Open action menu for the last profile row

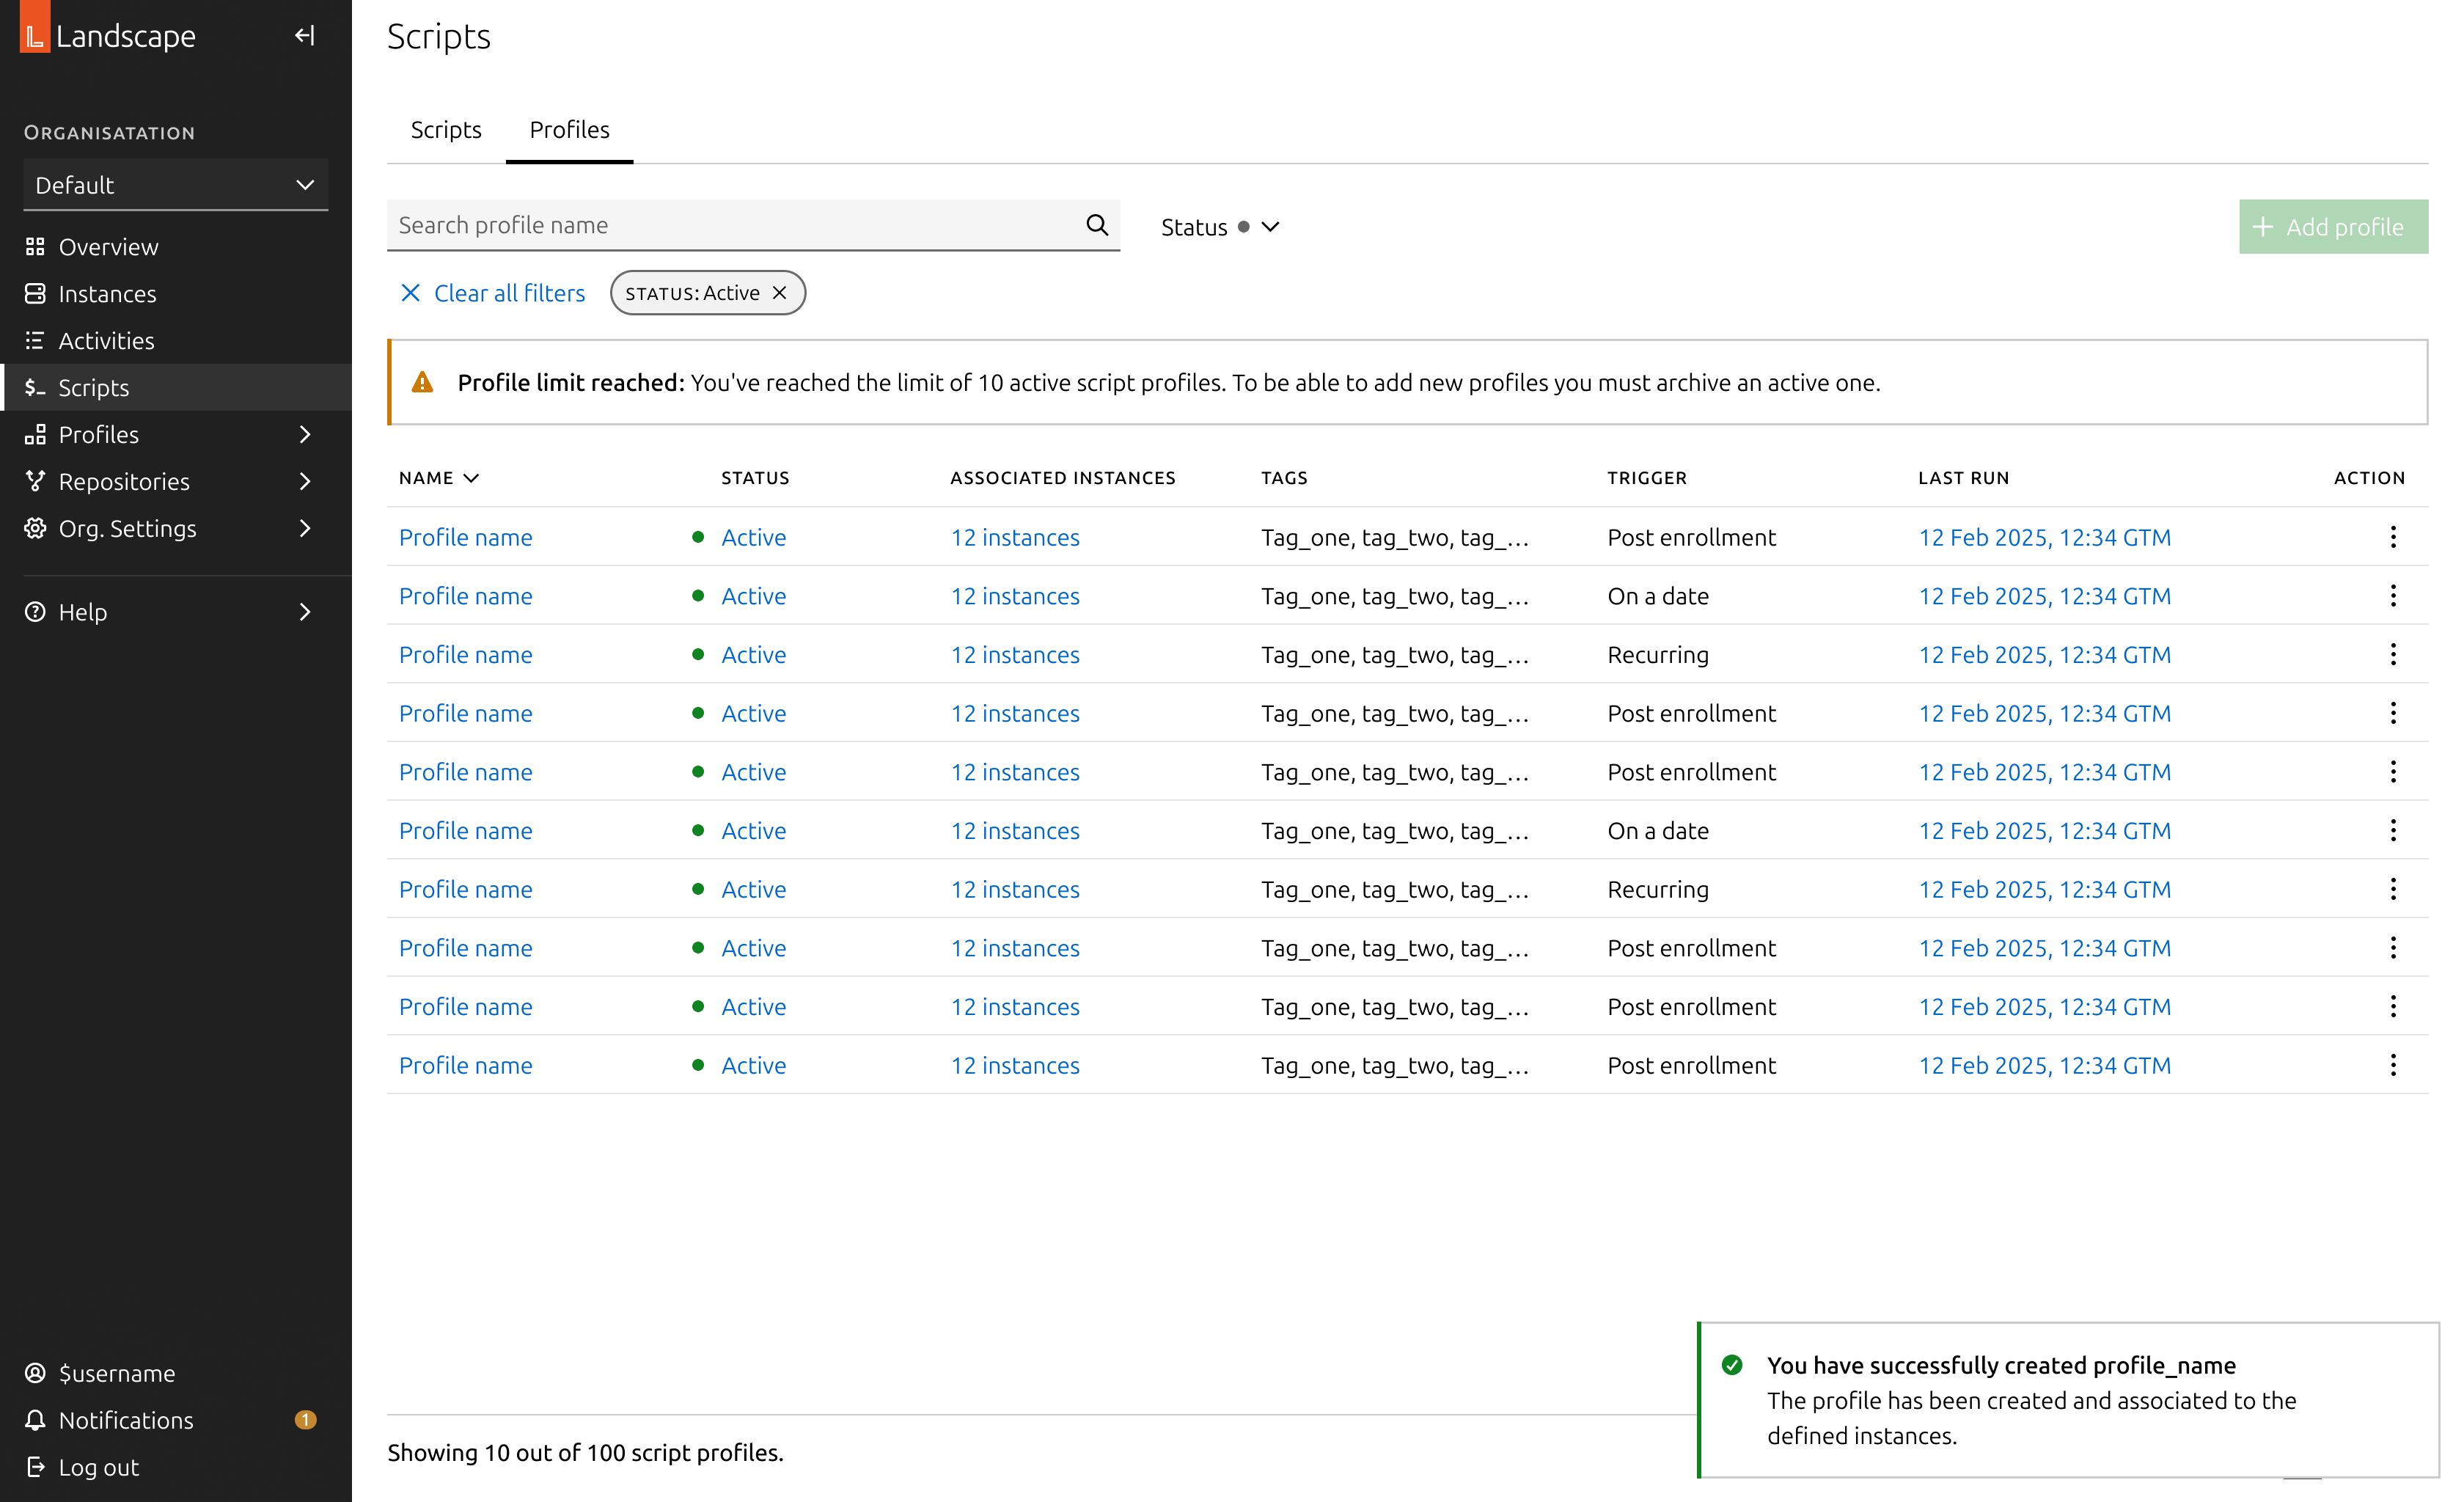(x=2393, y=1065)
